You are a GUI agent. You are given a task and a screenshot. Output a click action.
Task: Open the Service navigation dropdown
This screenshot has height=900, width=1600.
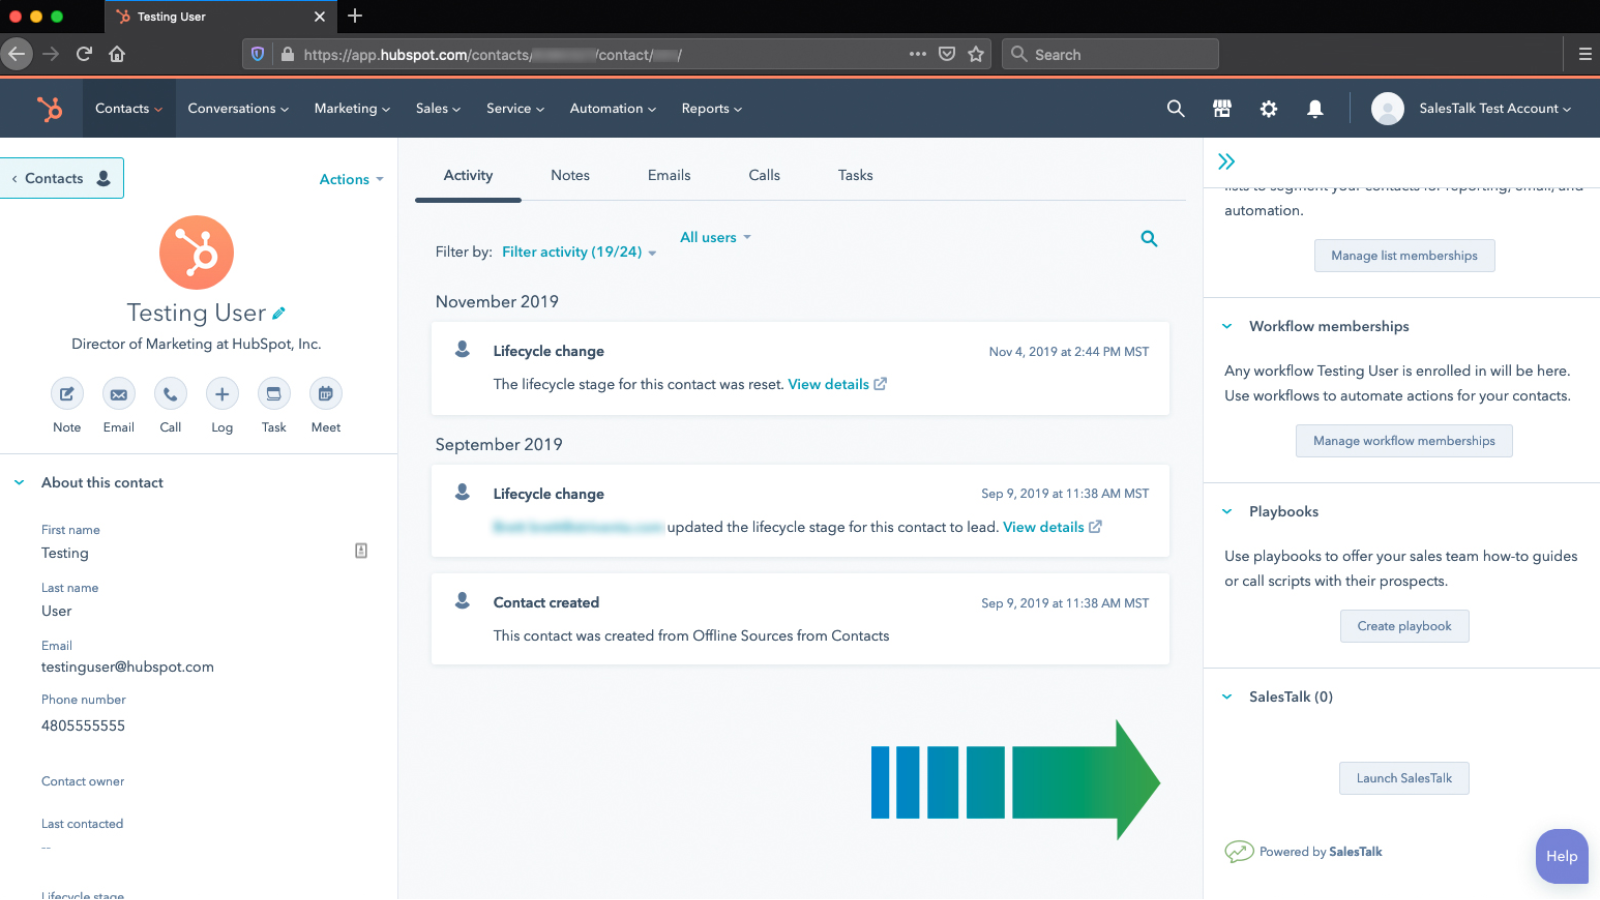(515, 108)
